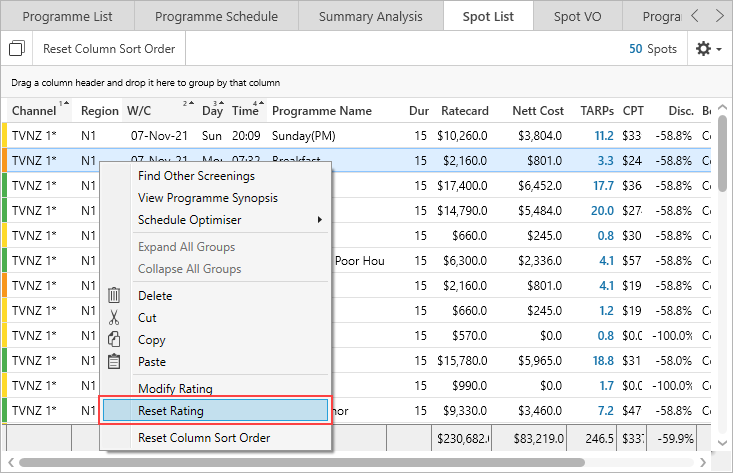Image resolution: width=733 pixels, height=473 pixels.
Task: Choose Modify Rating menu entry
Action: click(175, 388)
